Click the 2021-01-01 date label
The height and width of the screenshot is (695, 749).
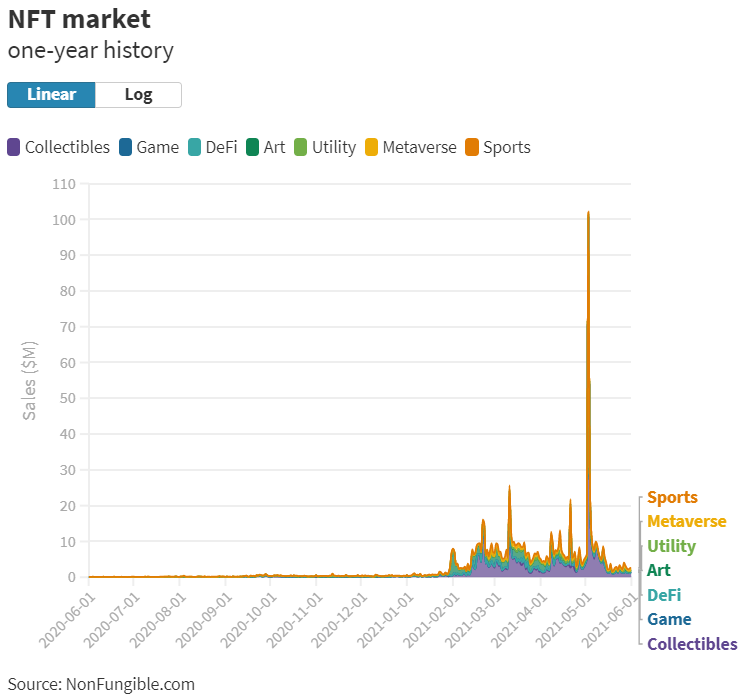[x=385, y=620]
